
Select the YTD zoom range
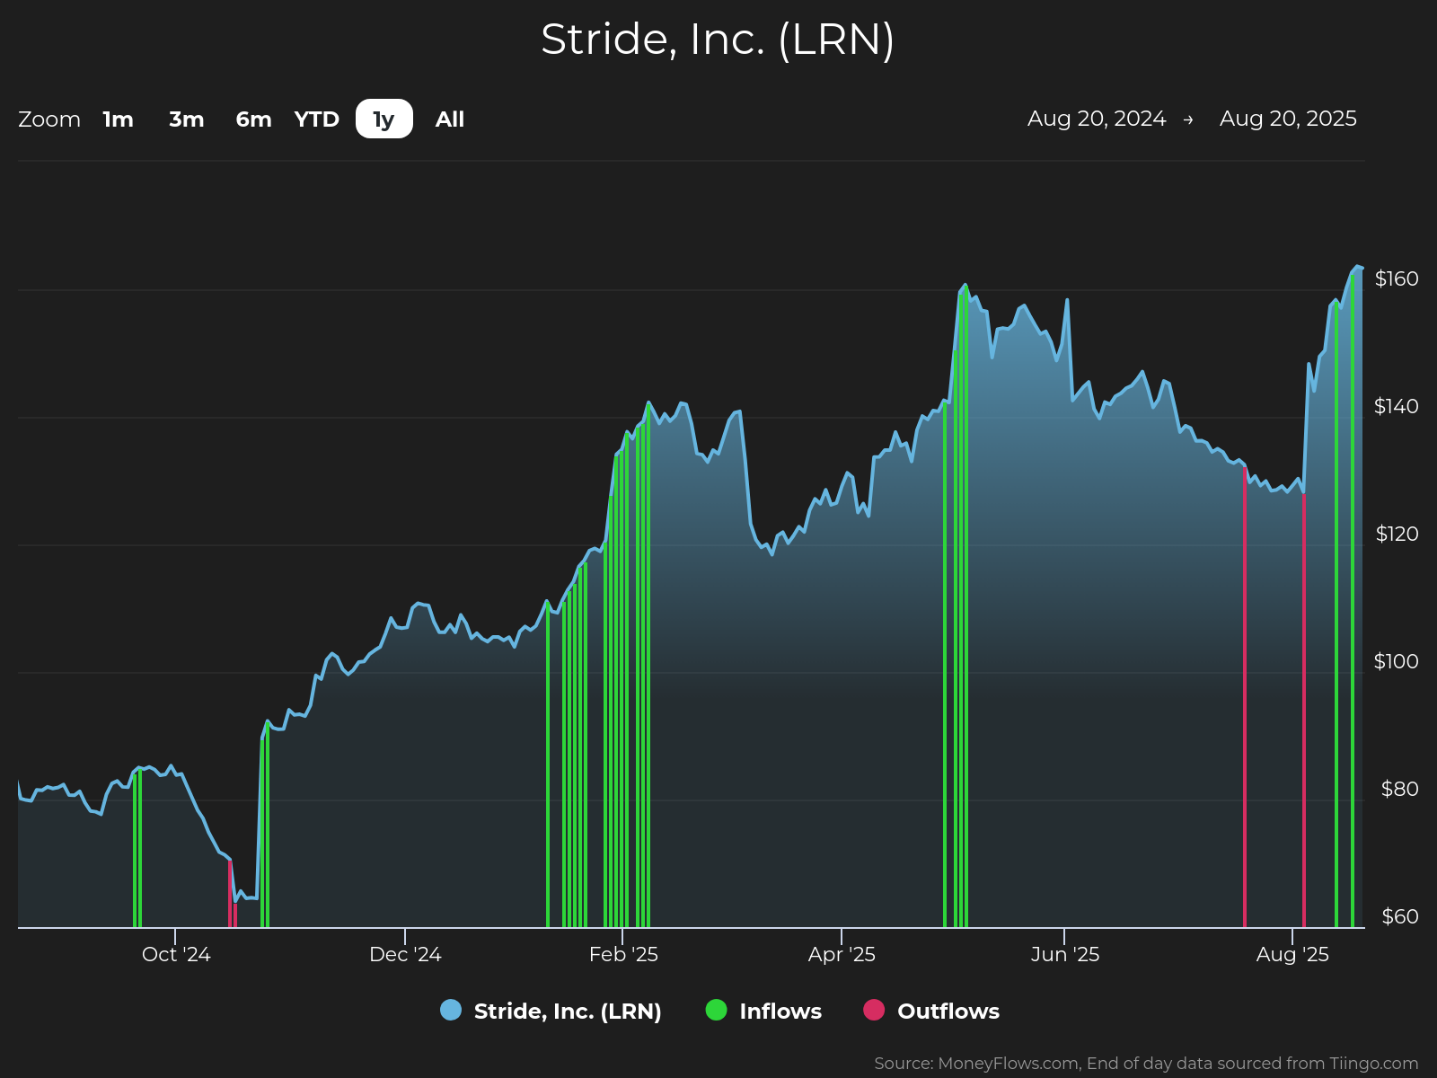317,119
